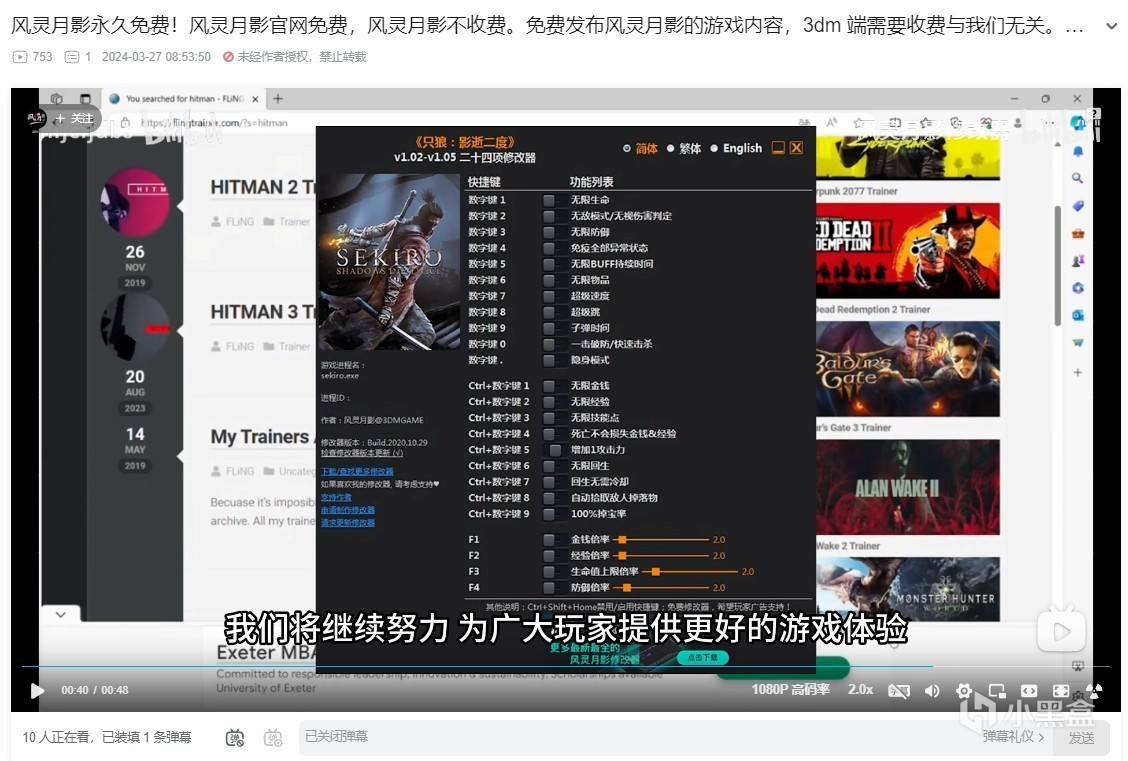The width and height of the screenshot is (1128, 761).
Task: Open the Edge profile icon
Action: pyautogui.click(x=1018, y=122)
